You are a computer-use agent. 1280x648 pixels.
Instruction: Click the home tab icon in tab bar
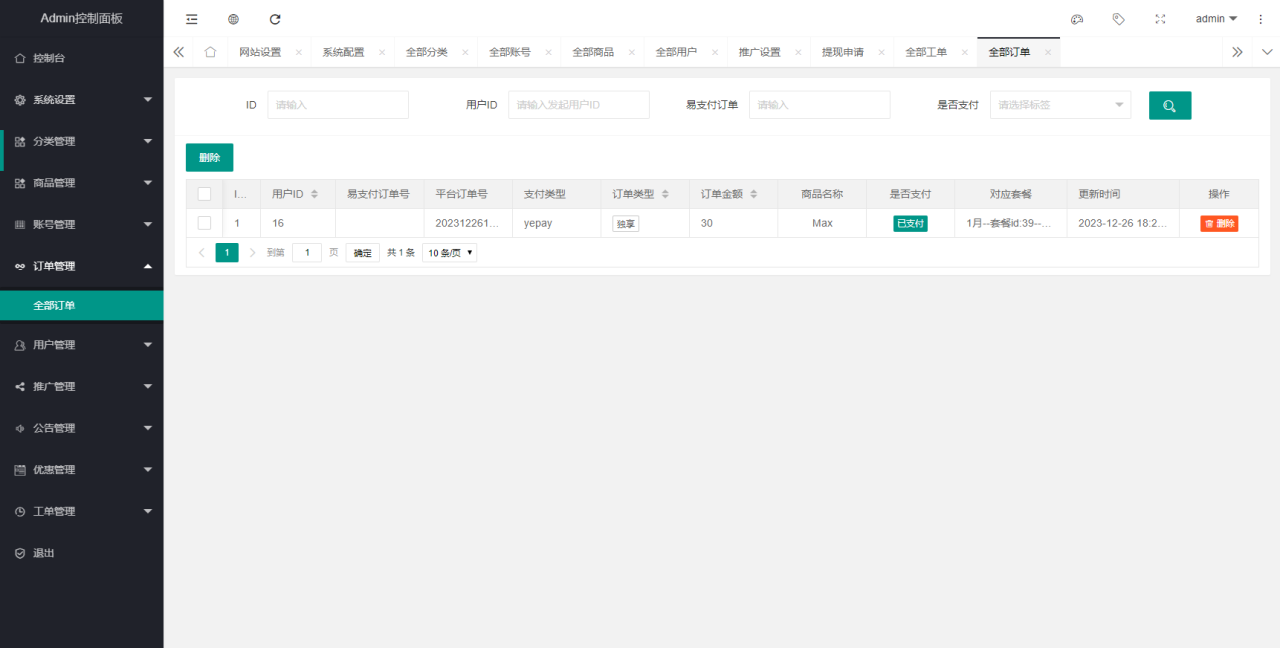tap(210, 51)
